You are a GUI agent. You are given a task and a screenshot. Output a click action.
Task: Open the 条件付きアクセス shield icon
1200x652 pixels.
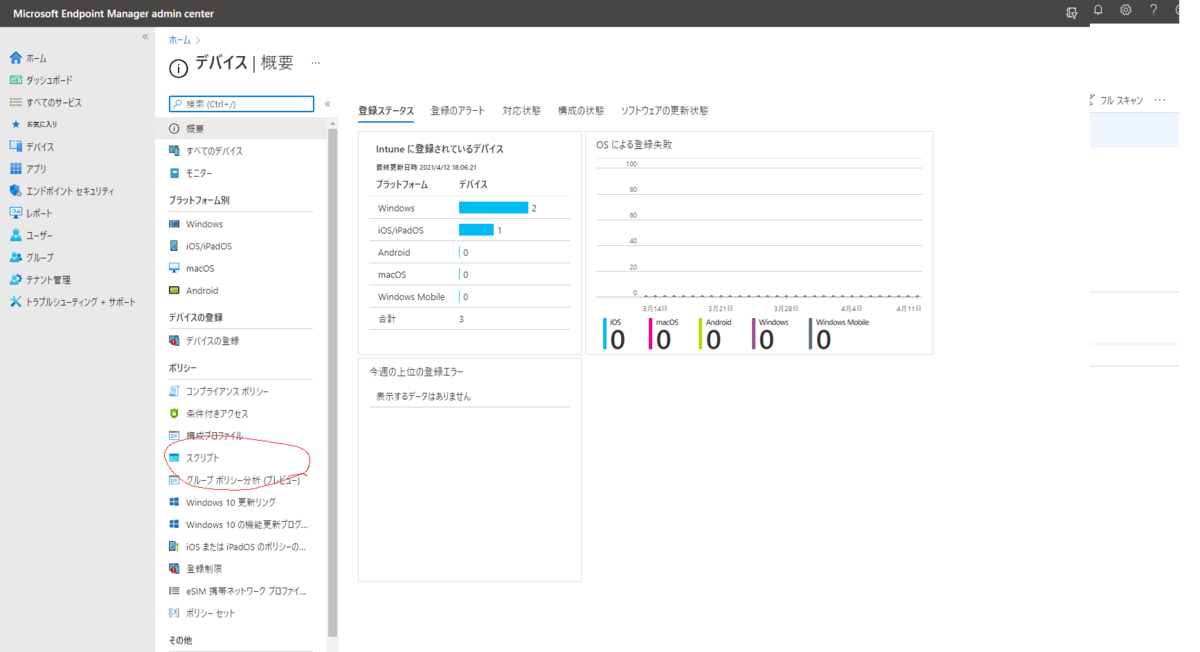pos(174,413)
